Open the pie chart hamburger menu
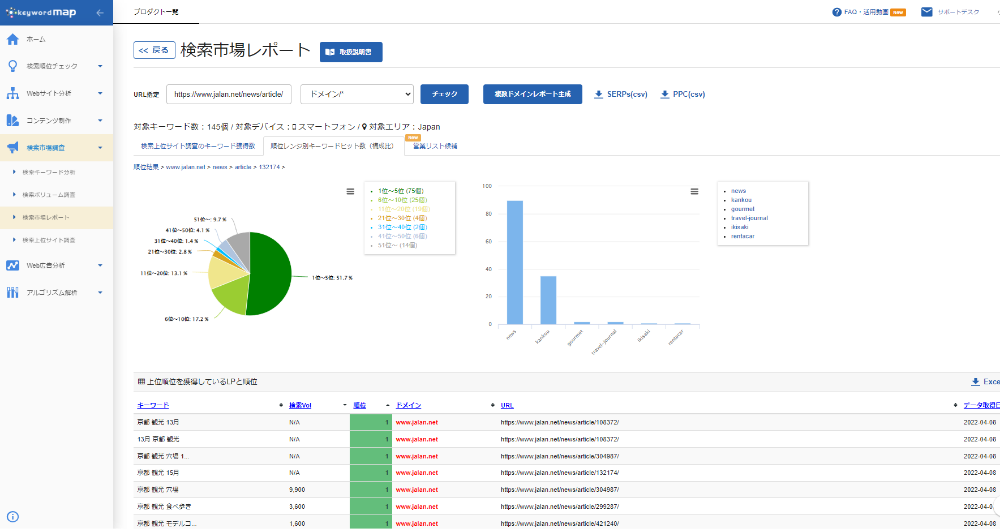Screen dimensions: 1000x529 click(x=350, y=191)
